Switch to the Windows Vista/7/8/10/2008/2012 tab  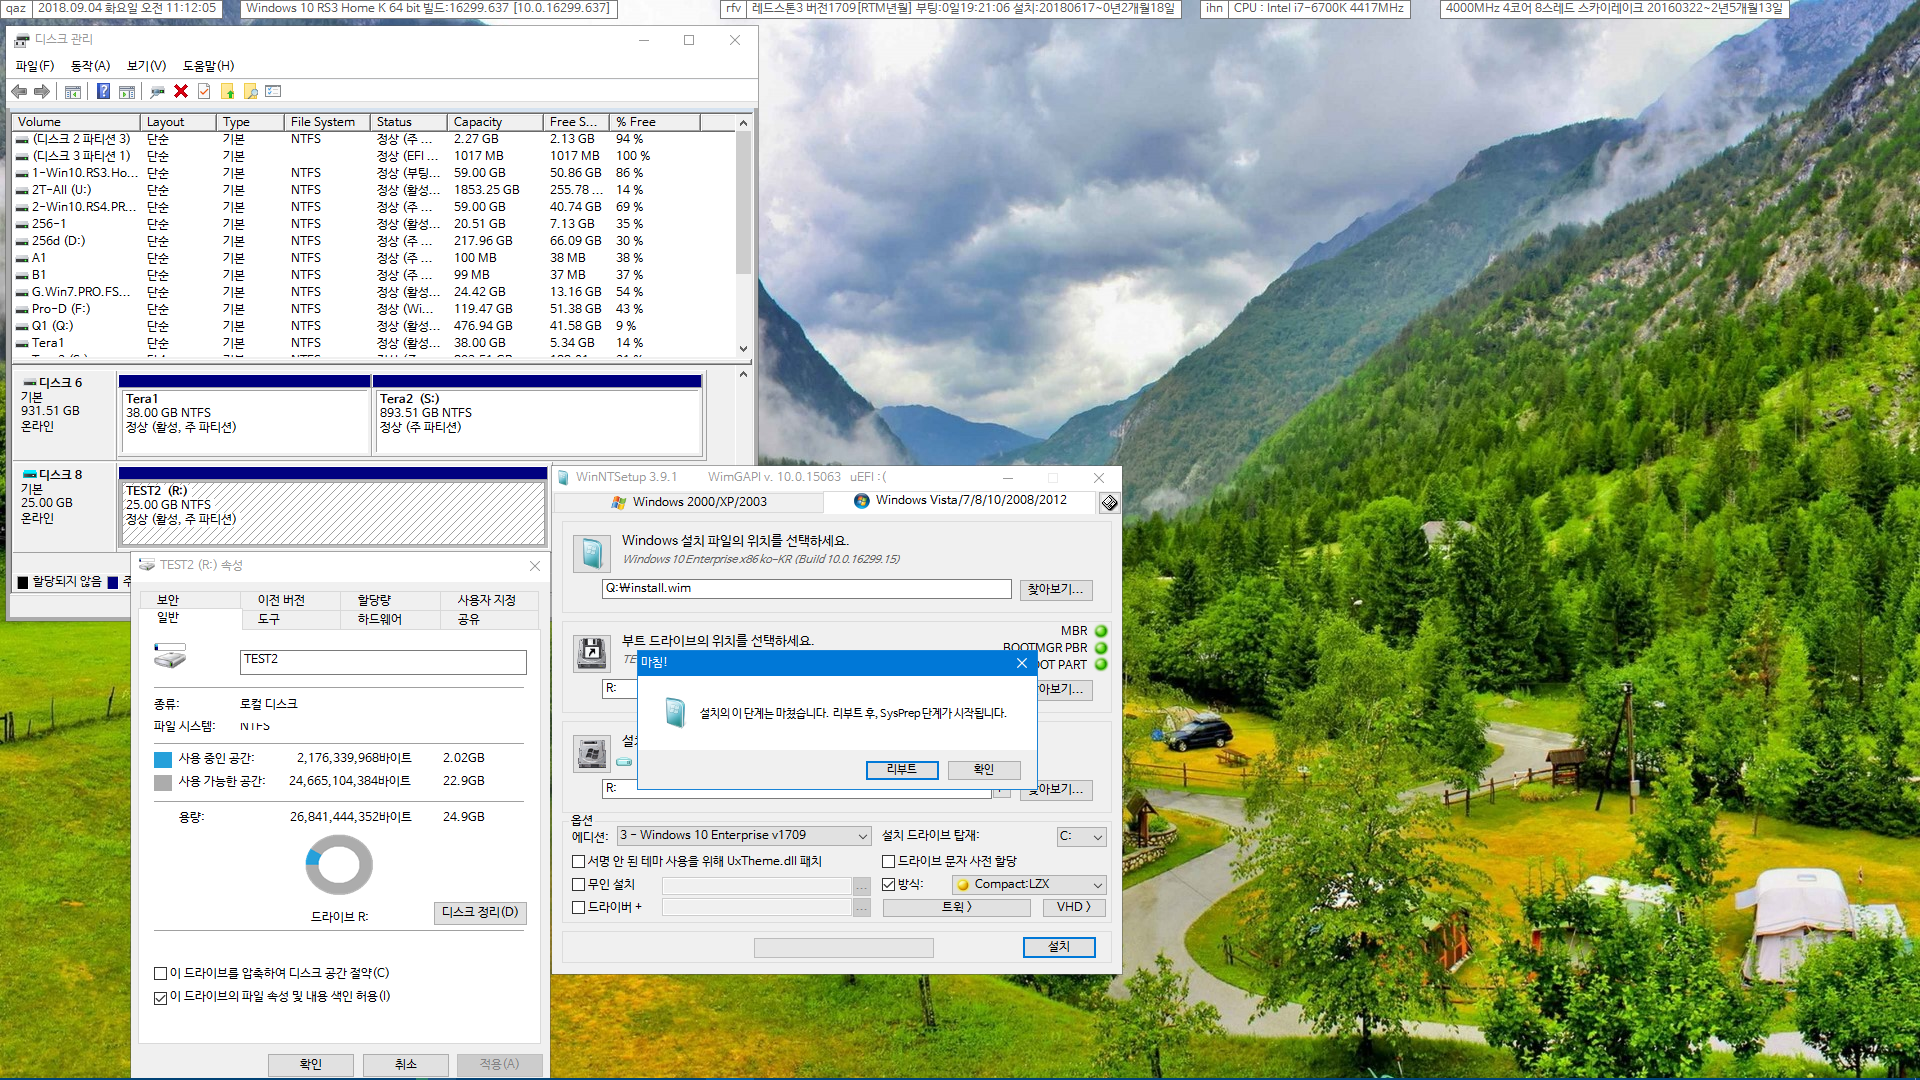(x=960, y=501)
